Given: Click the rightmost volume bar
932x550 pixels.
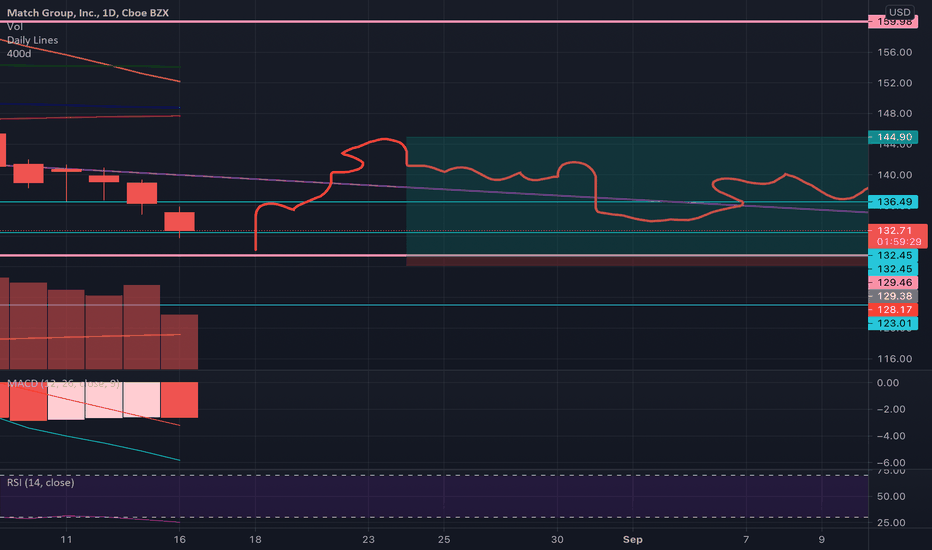Looking at the screenshot, I should (x=180, y=342).
